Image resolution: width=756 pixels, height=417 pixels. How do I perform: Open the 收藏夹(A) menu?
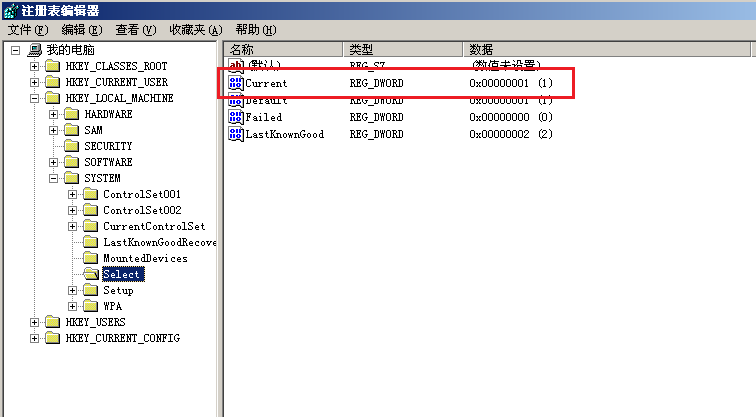click(x=196, y=30)
